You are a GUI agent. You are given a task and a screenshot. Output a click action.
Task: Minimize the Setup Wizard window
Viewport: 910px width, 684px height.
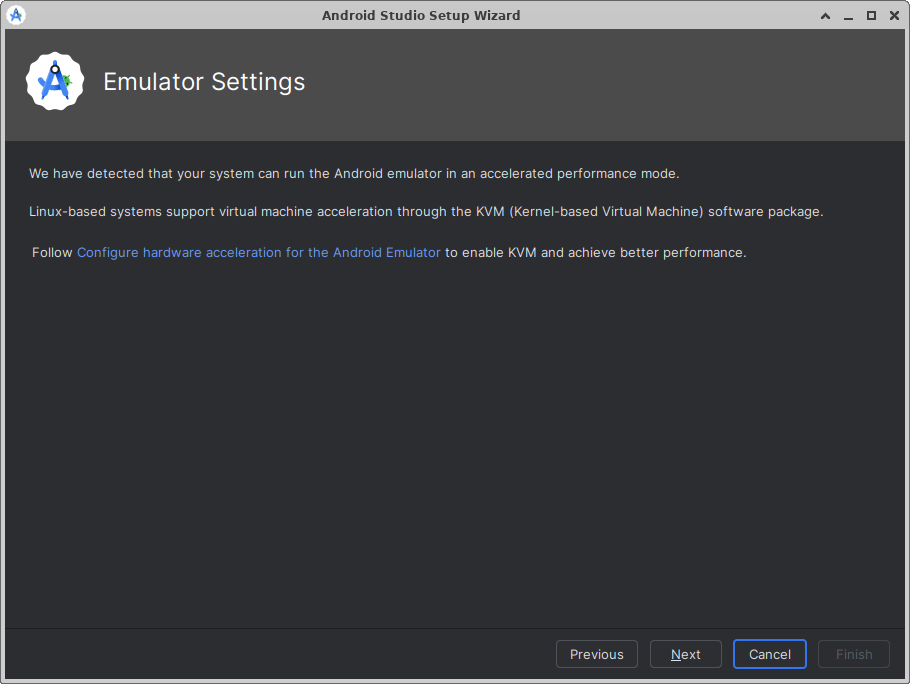[x=848, y=16]
